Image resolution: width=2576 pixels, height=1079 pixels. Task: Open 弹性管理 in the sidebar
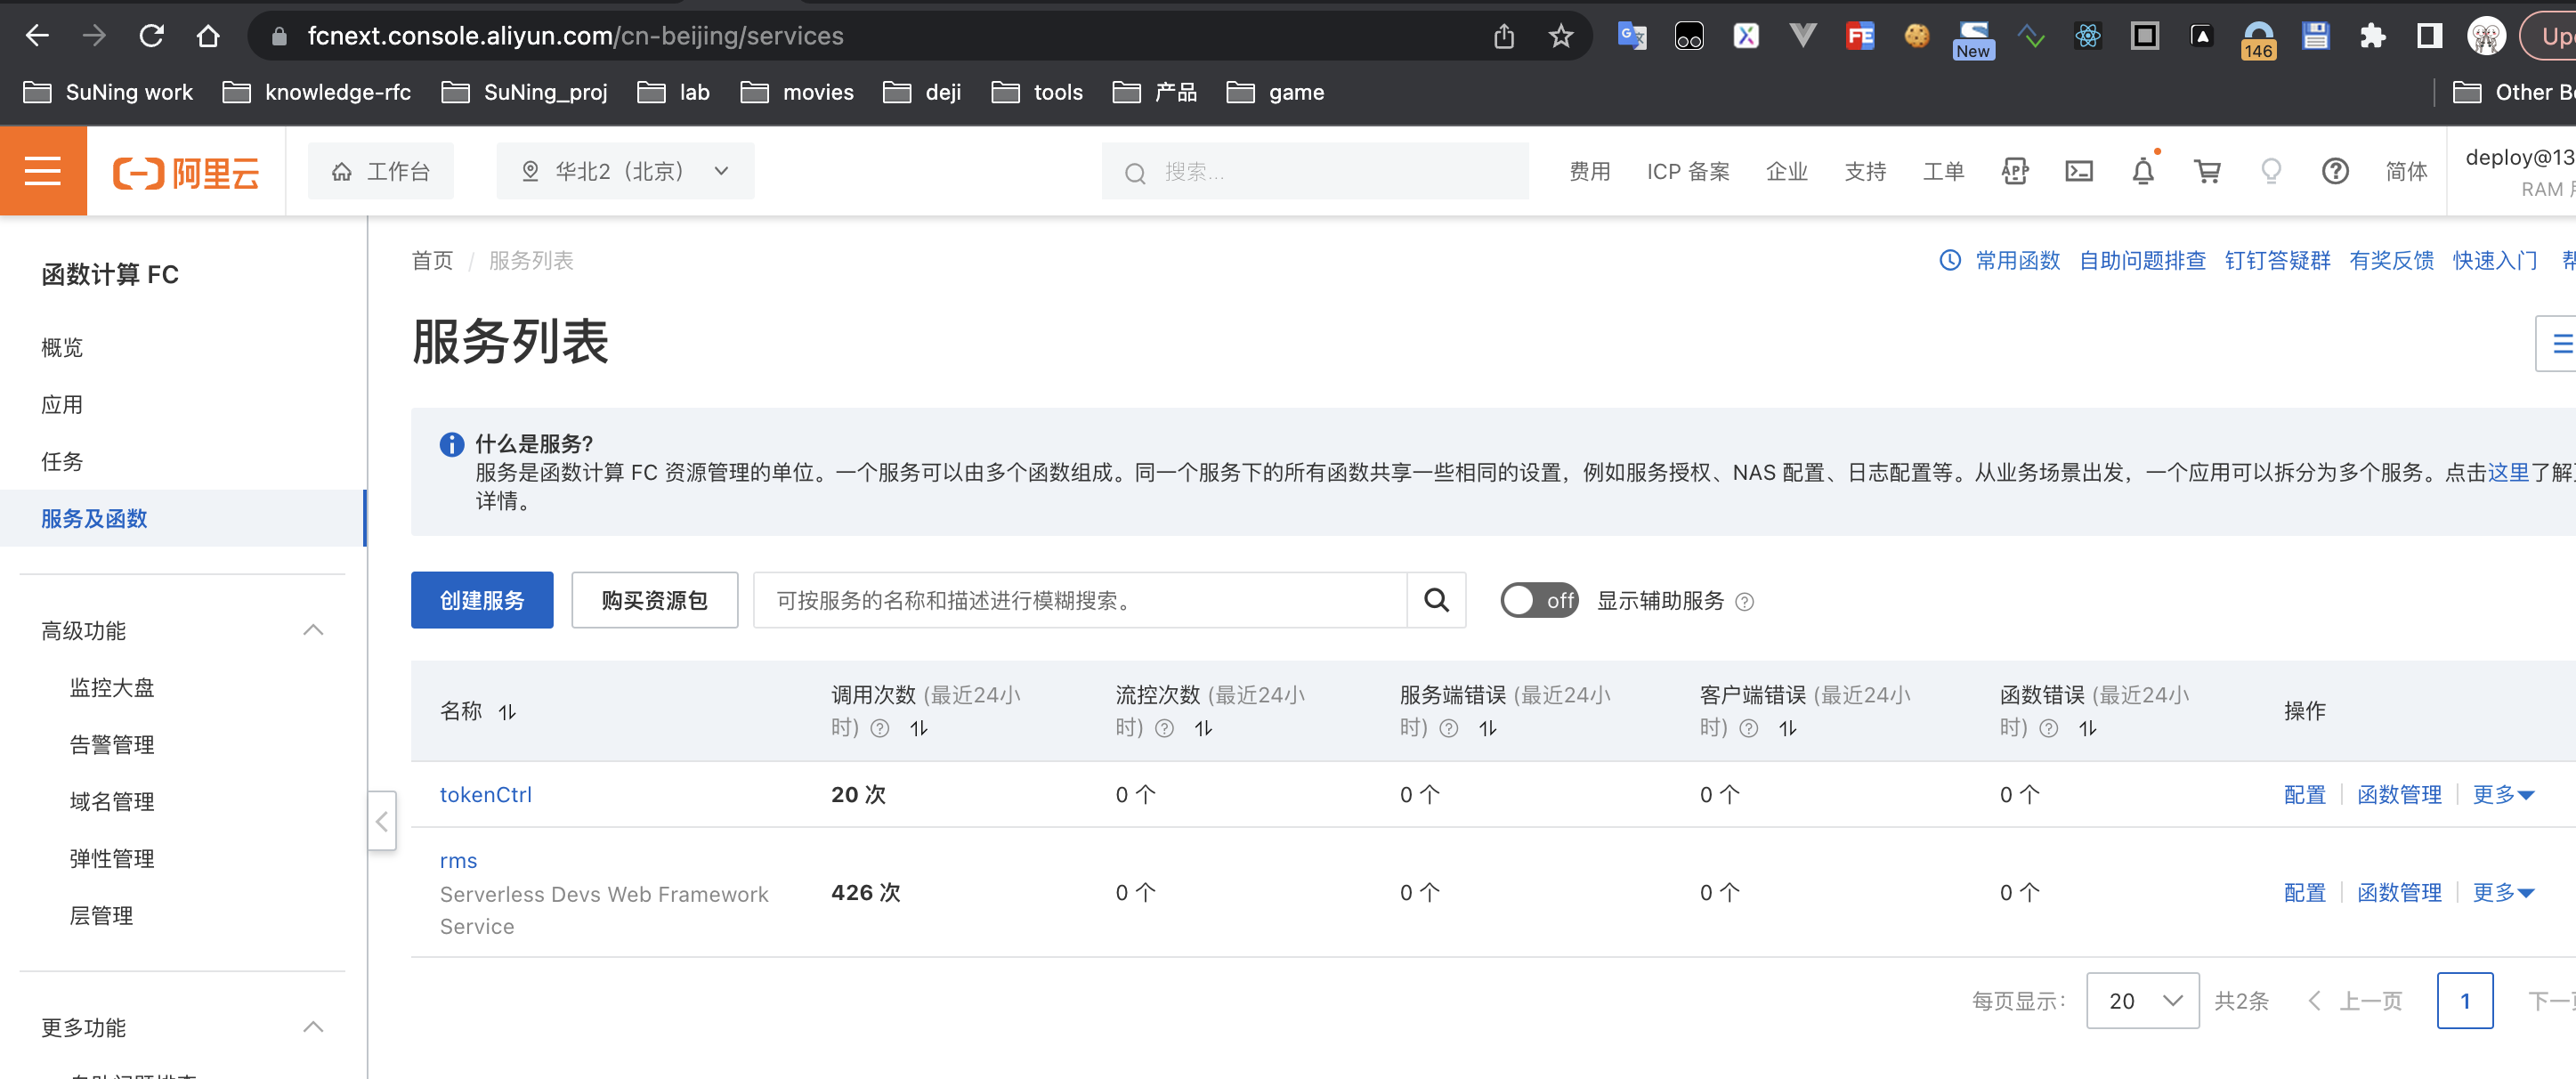[112, 859]
